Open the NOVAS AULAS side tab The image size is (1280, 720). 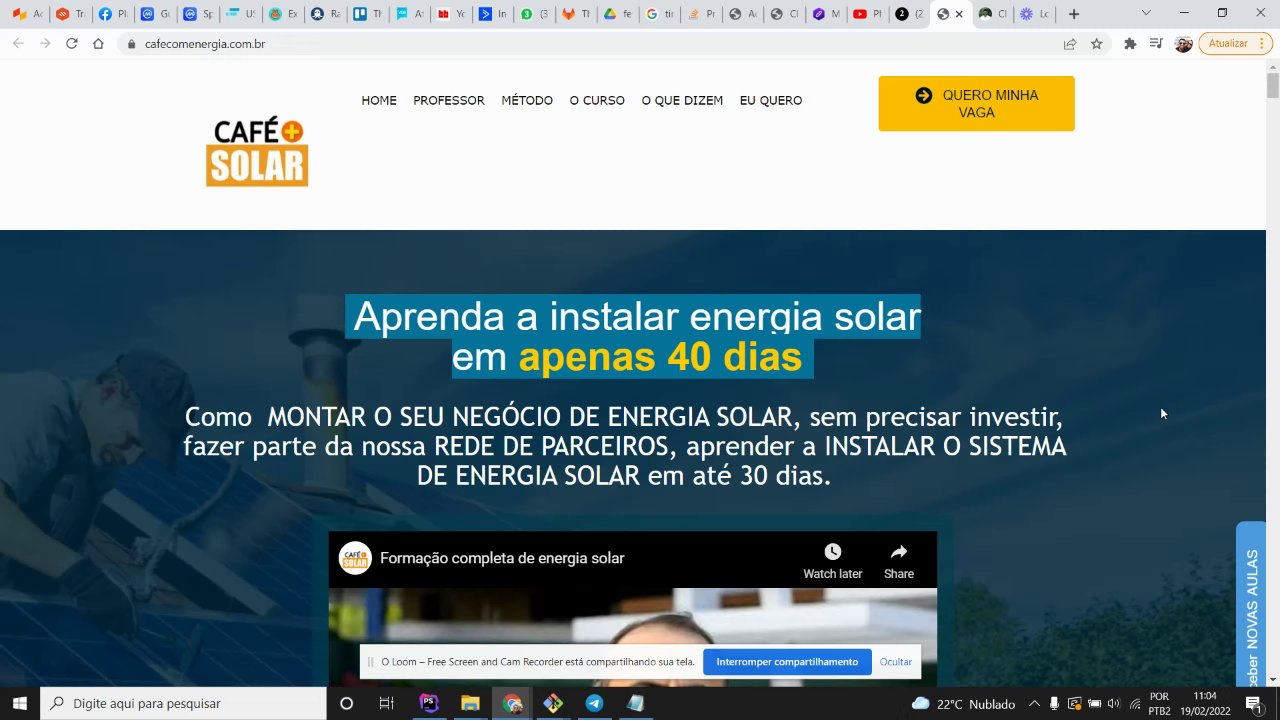click(1251, 604)
